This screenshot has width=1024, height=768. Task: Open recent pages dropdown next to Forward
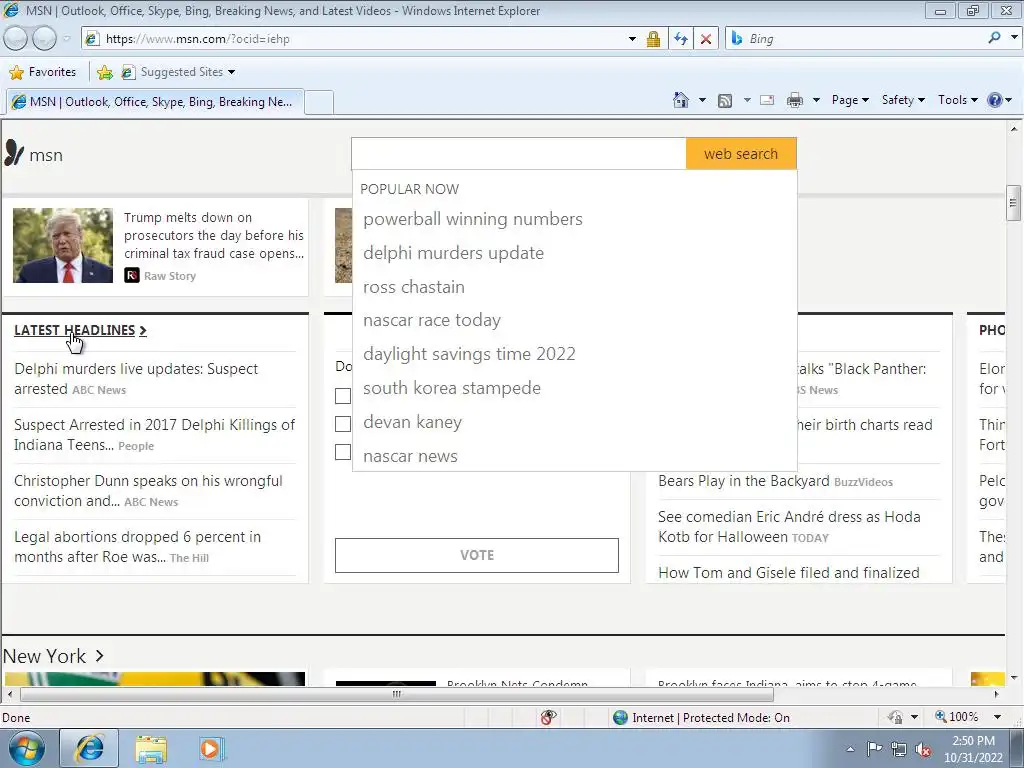coord(67,39)
